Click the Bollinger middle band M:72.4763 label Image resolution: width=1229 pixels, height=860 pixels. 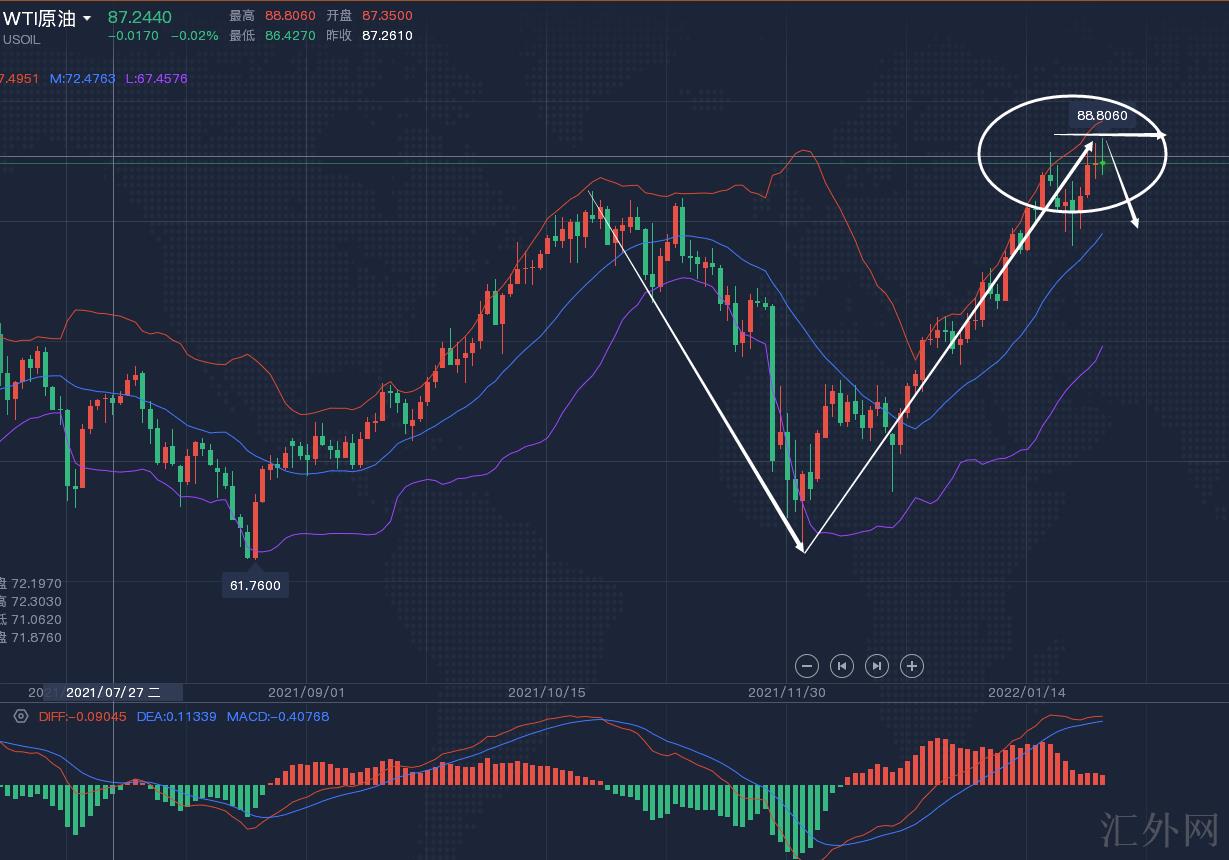pyautogui.click(x=82, y=78)
